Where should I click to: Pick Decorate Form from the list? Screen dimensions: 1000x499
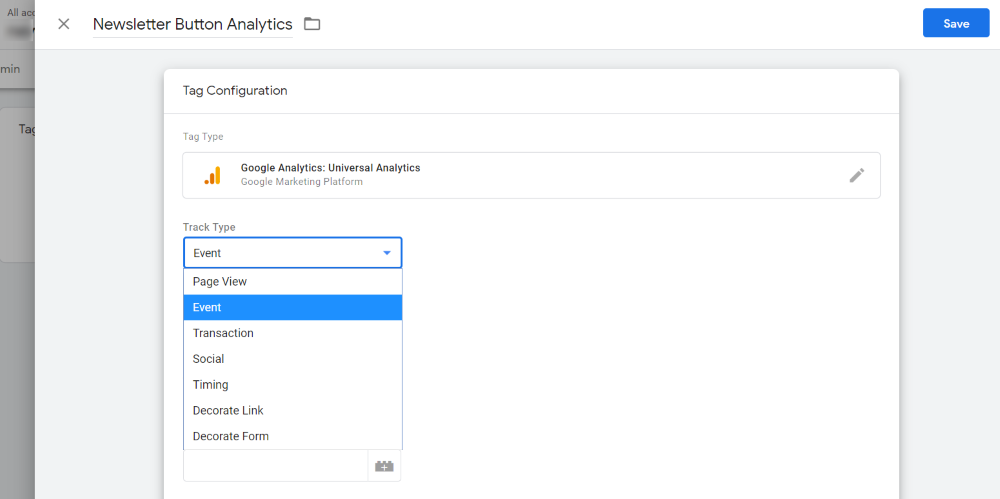point(293,436)
